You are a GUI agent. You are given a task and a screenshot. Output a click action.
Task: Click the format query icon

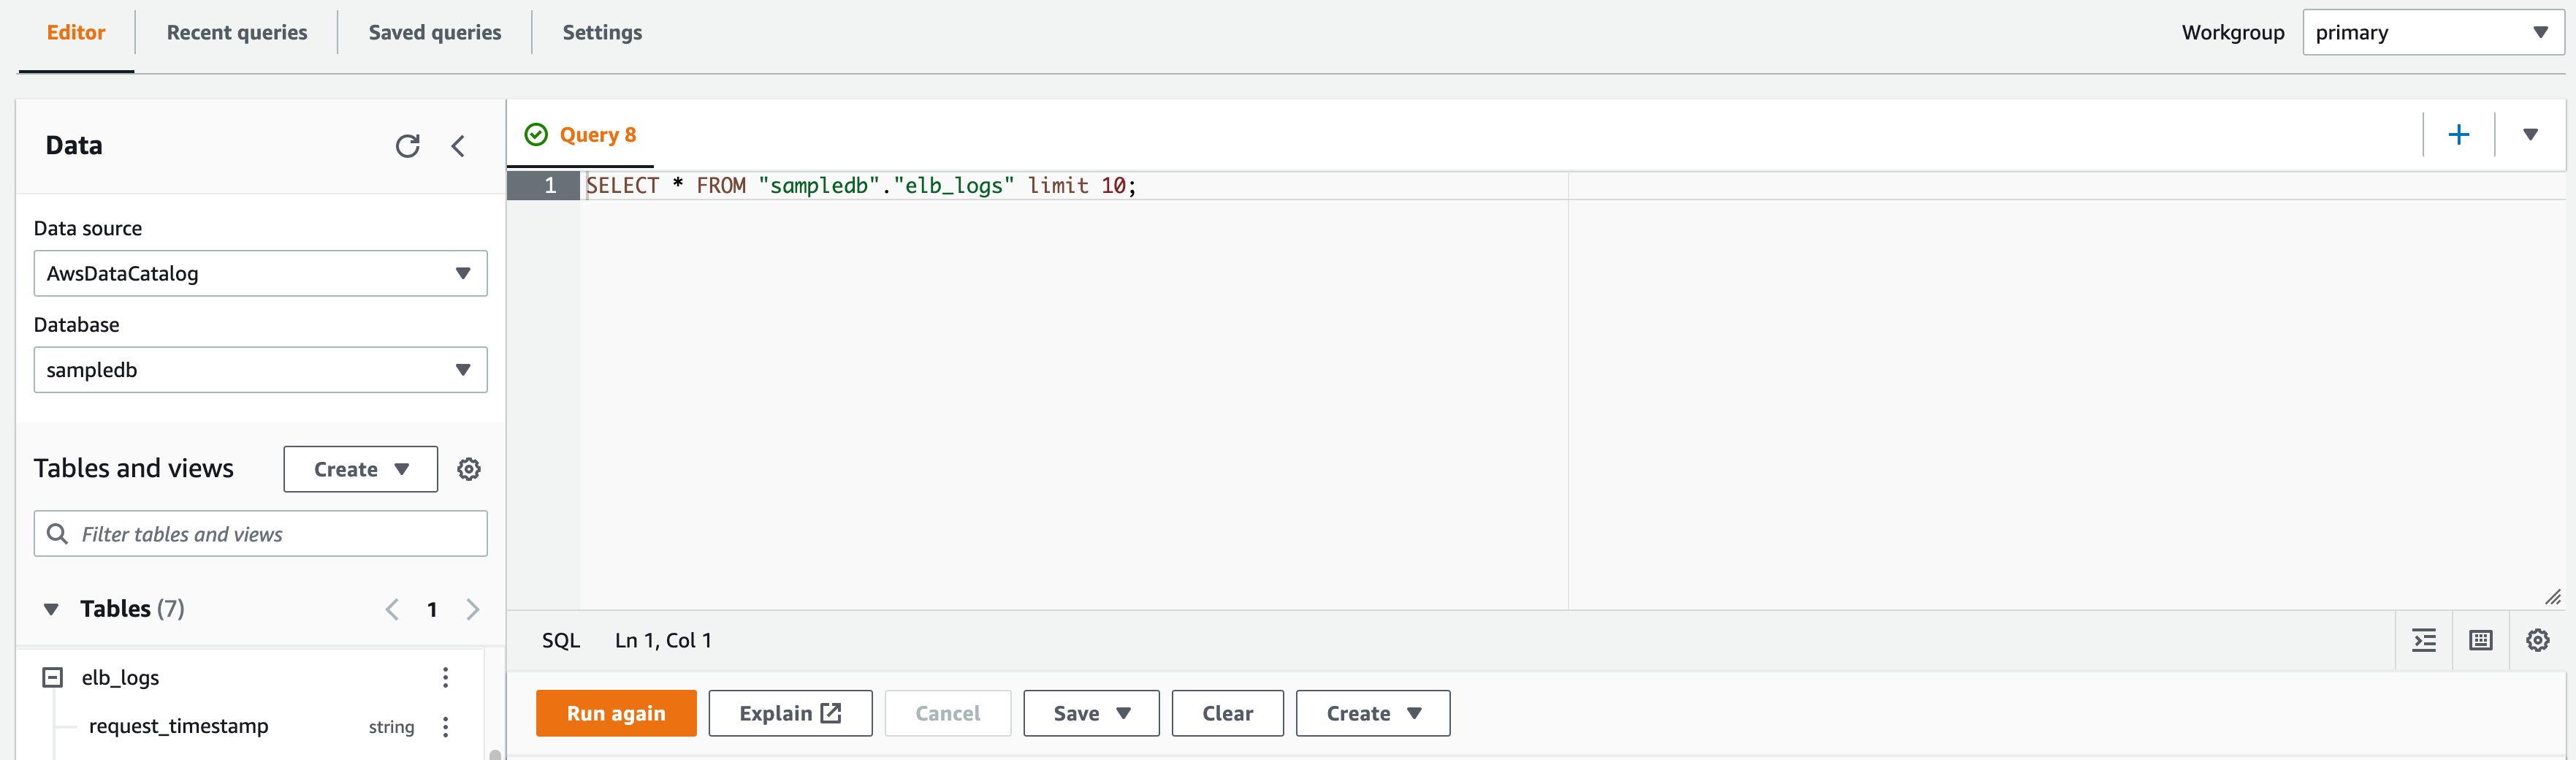[x=2423, y=640]
